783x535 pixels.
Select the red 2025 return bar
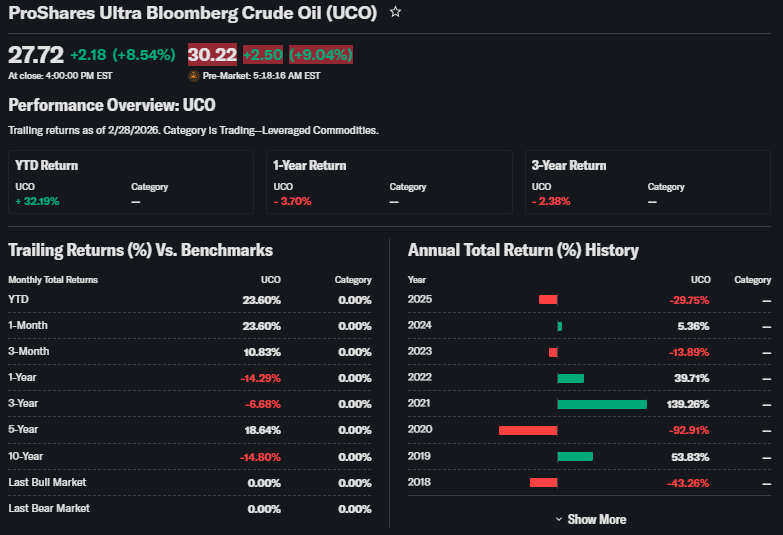pyautogui.click(x=547, y=299)
